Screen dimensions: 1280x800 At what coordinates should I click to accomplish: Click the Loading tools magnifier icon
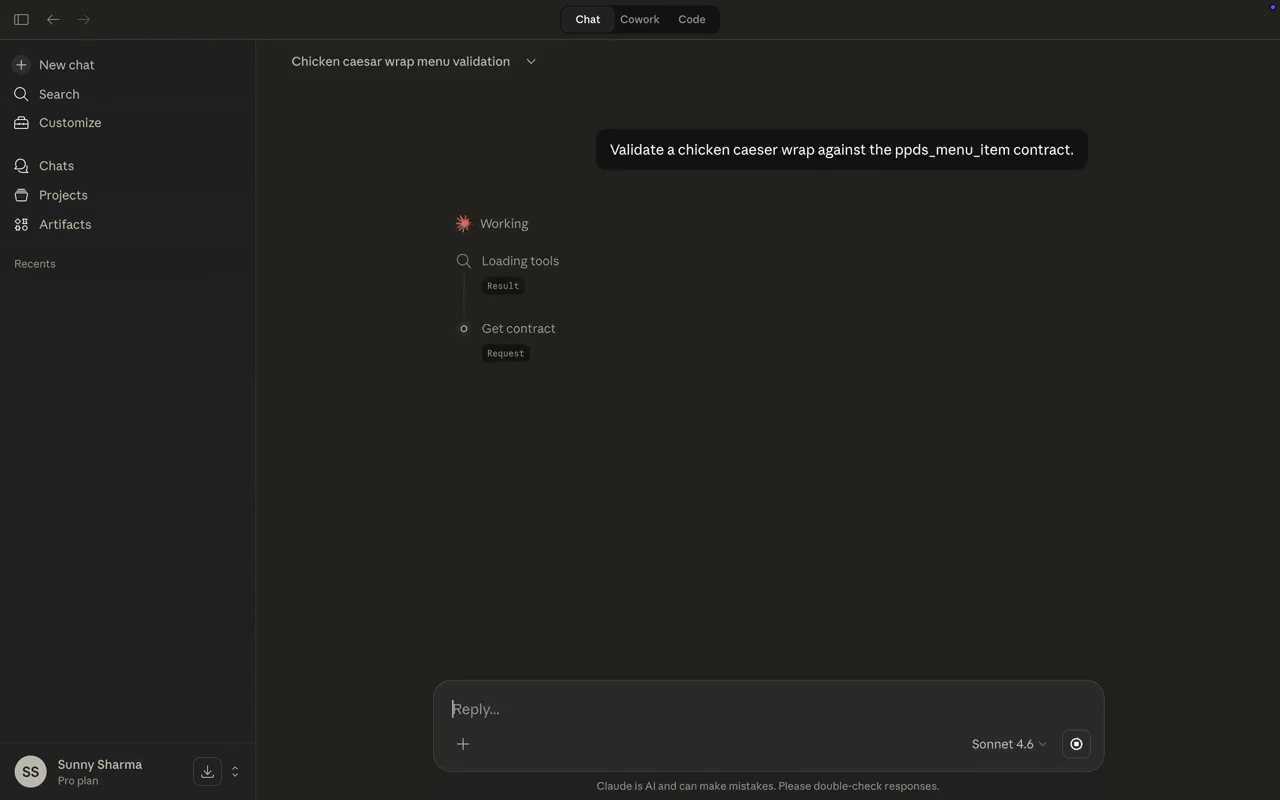464,261
